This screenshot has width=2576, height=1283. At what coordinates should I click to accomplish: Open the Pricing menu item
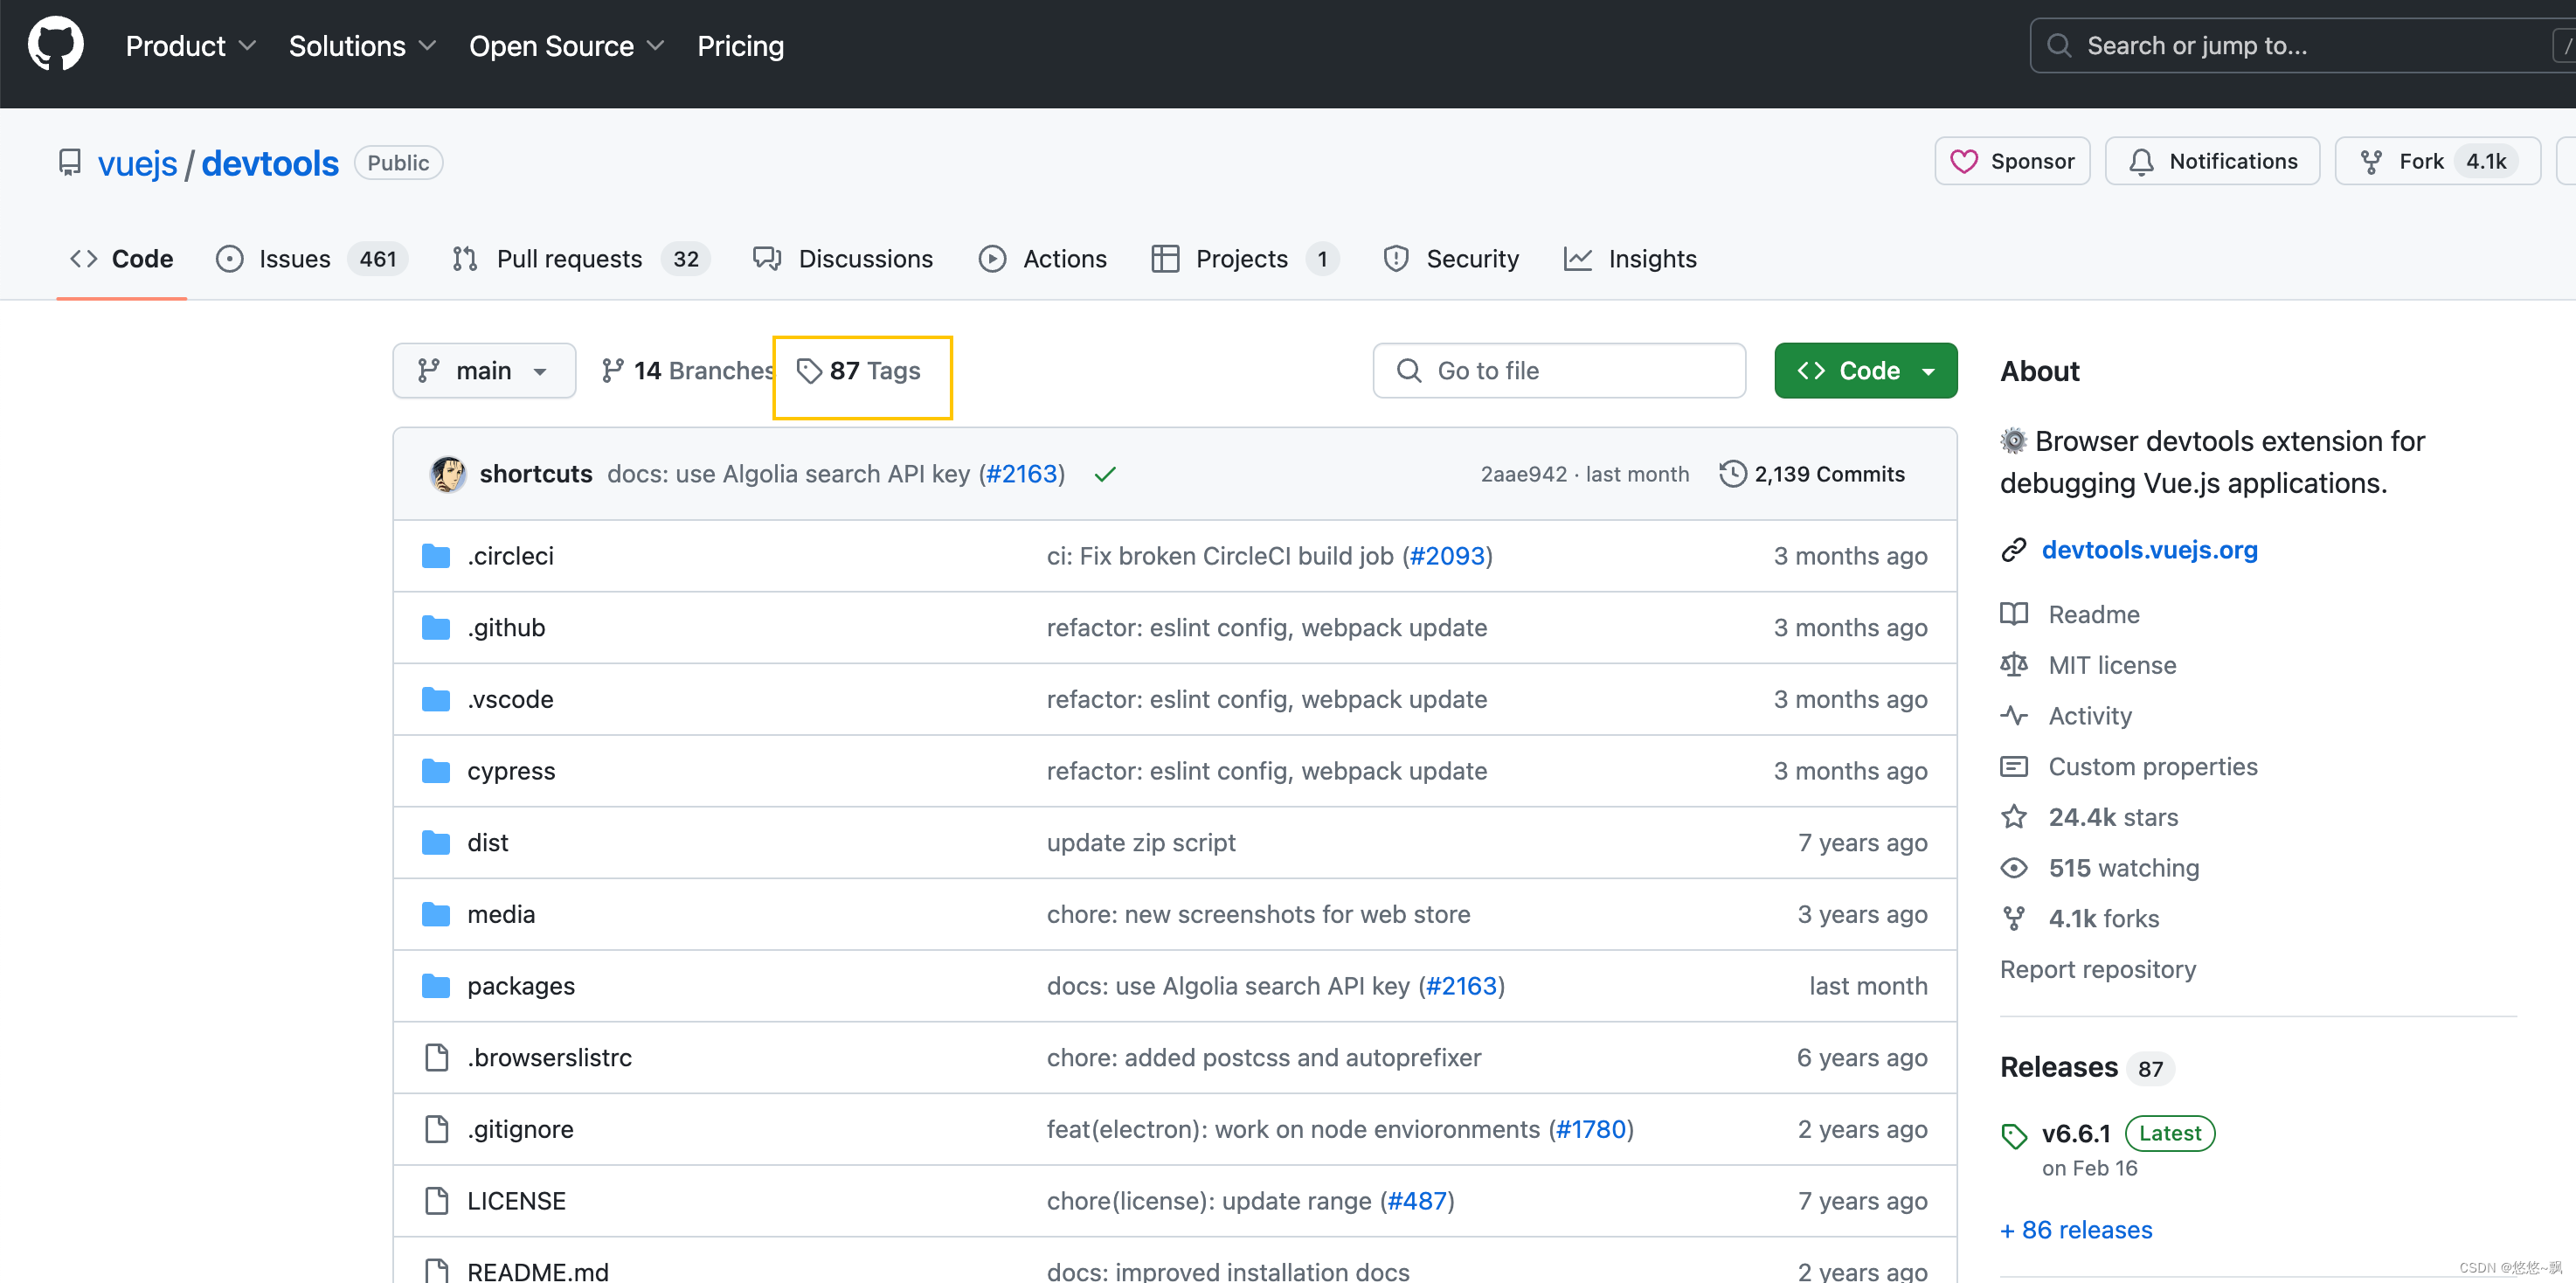coord(740,45)
